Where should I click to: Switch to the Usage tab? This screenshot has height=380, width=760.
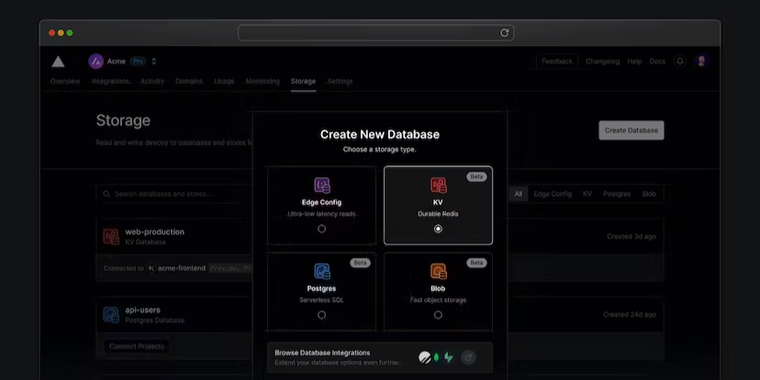tap(224, 81)
